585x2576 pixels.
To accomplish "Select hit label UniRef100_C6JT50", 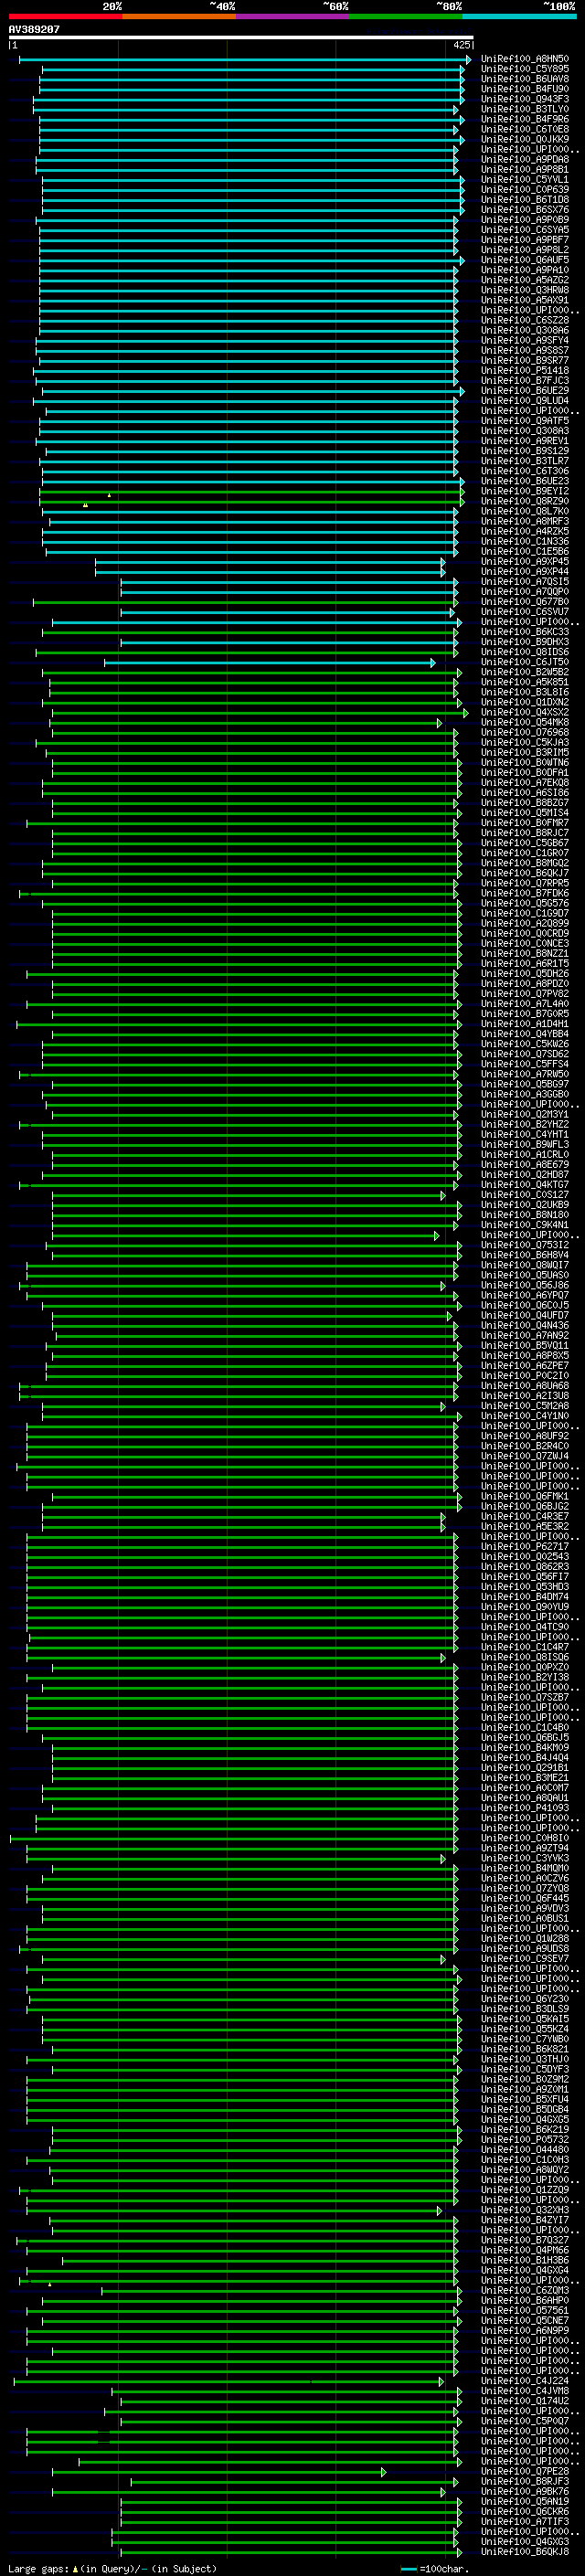I will click(524, 662).
